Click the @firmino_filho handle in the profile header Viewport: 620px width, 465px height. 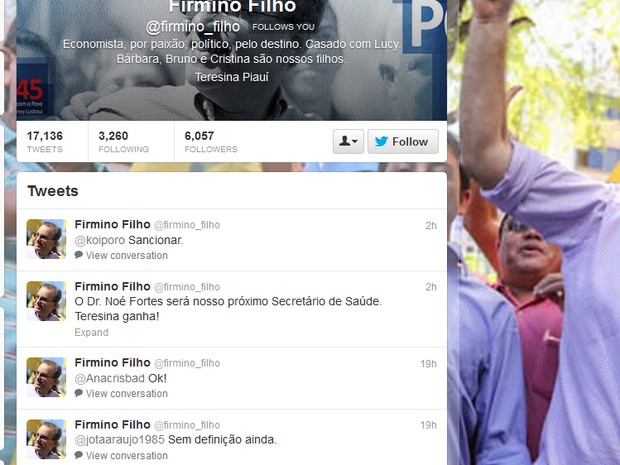[193, 27]
